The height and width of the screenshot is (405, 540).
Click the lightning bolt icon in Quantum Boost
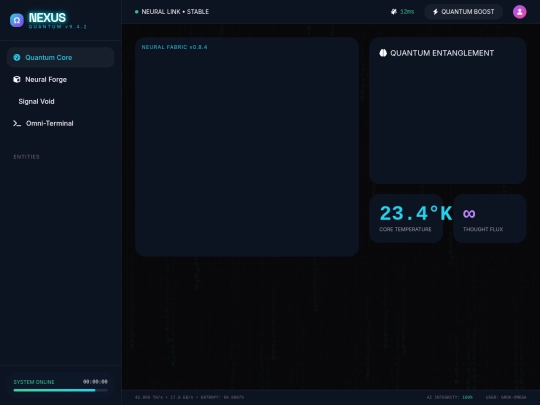pyautogui.click(x=435, y=12)
